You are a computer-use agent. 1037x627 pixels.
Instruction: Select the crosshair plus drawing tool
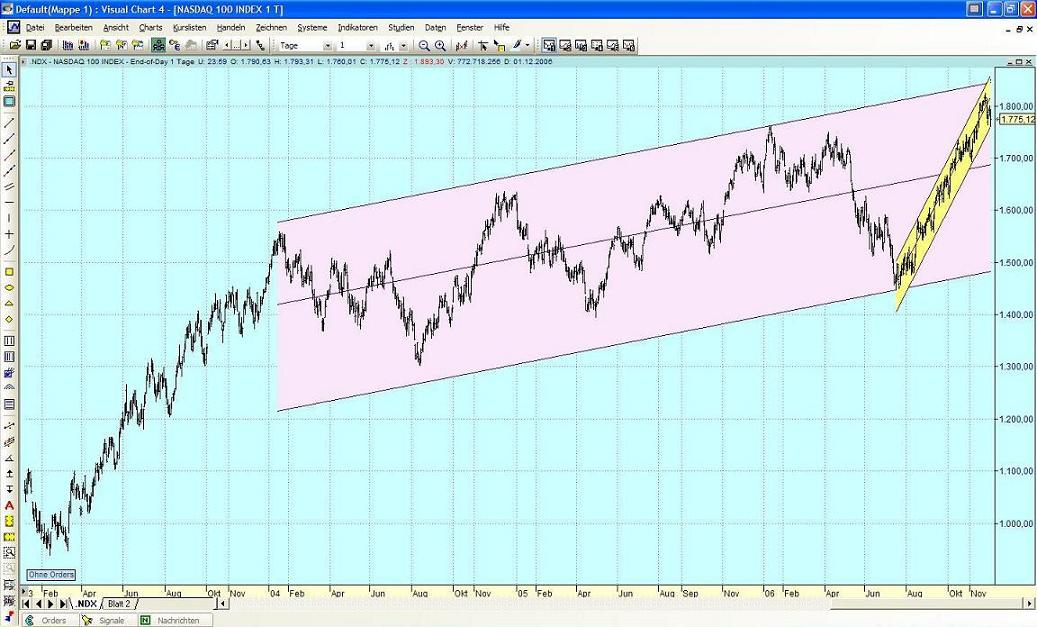[10, 234]
